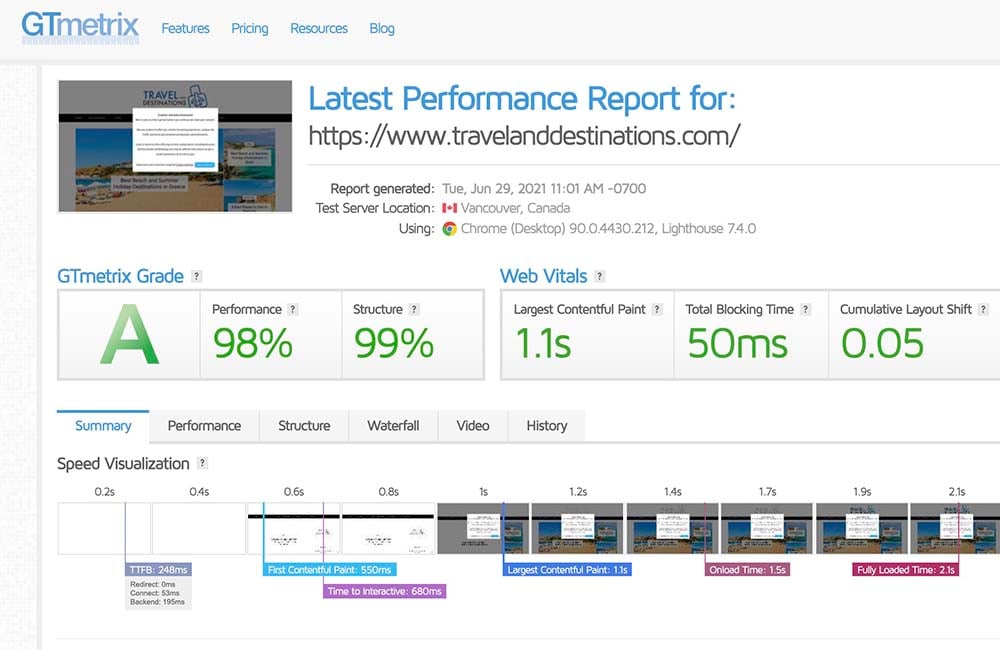Image resolution: width=1000 pixels, height=650 pixels.
Task: Click the site screenshot thumbnail
Action: [175, 146]
